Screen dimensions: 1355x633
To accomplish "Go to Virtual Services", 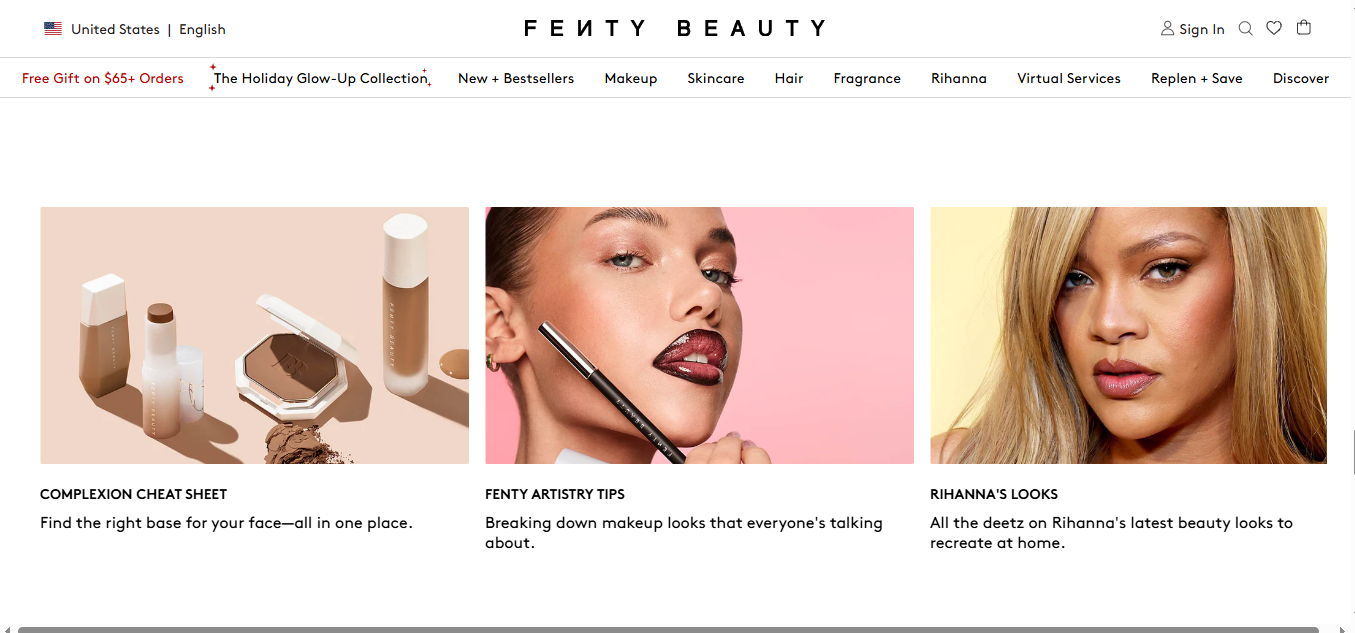I will click(x=1068, y=78).
